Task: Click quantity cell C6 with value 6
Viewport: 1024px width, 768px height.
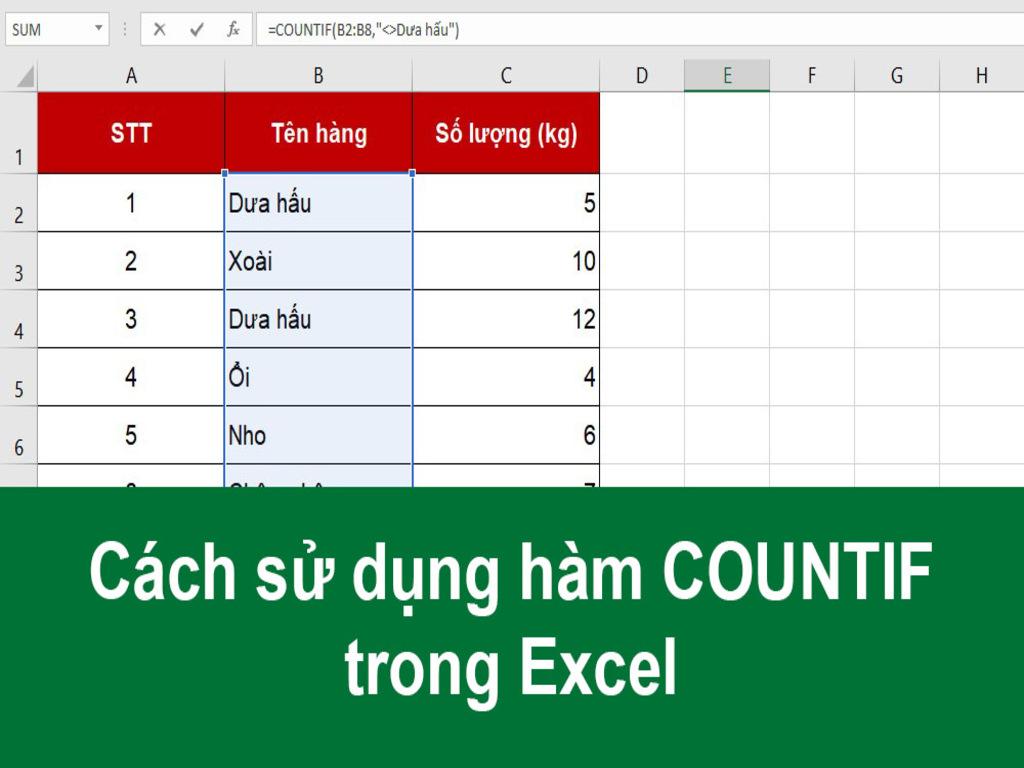Action: coord(506,435)
